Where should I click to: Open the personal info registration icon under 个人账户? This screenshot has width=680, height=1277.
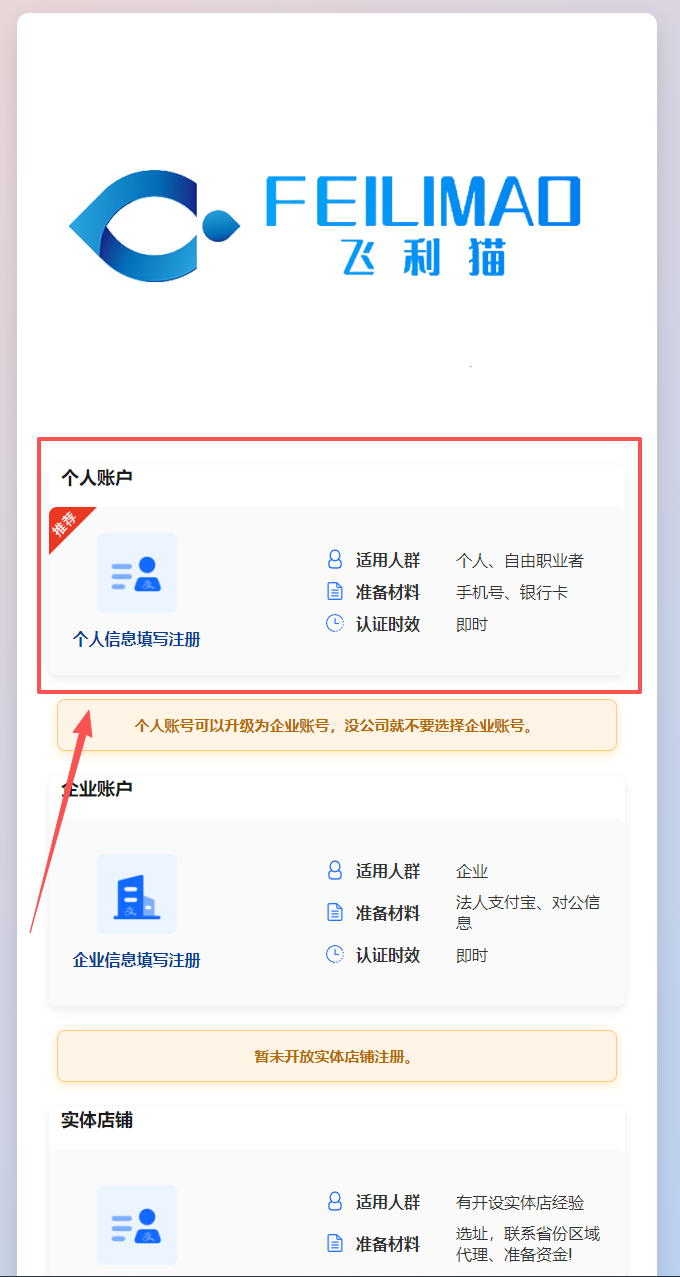coord(137,573)
